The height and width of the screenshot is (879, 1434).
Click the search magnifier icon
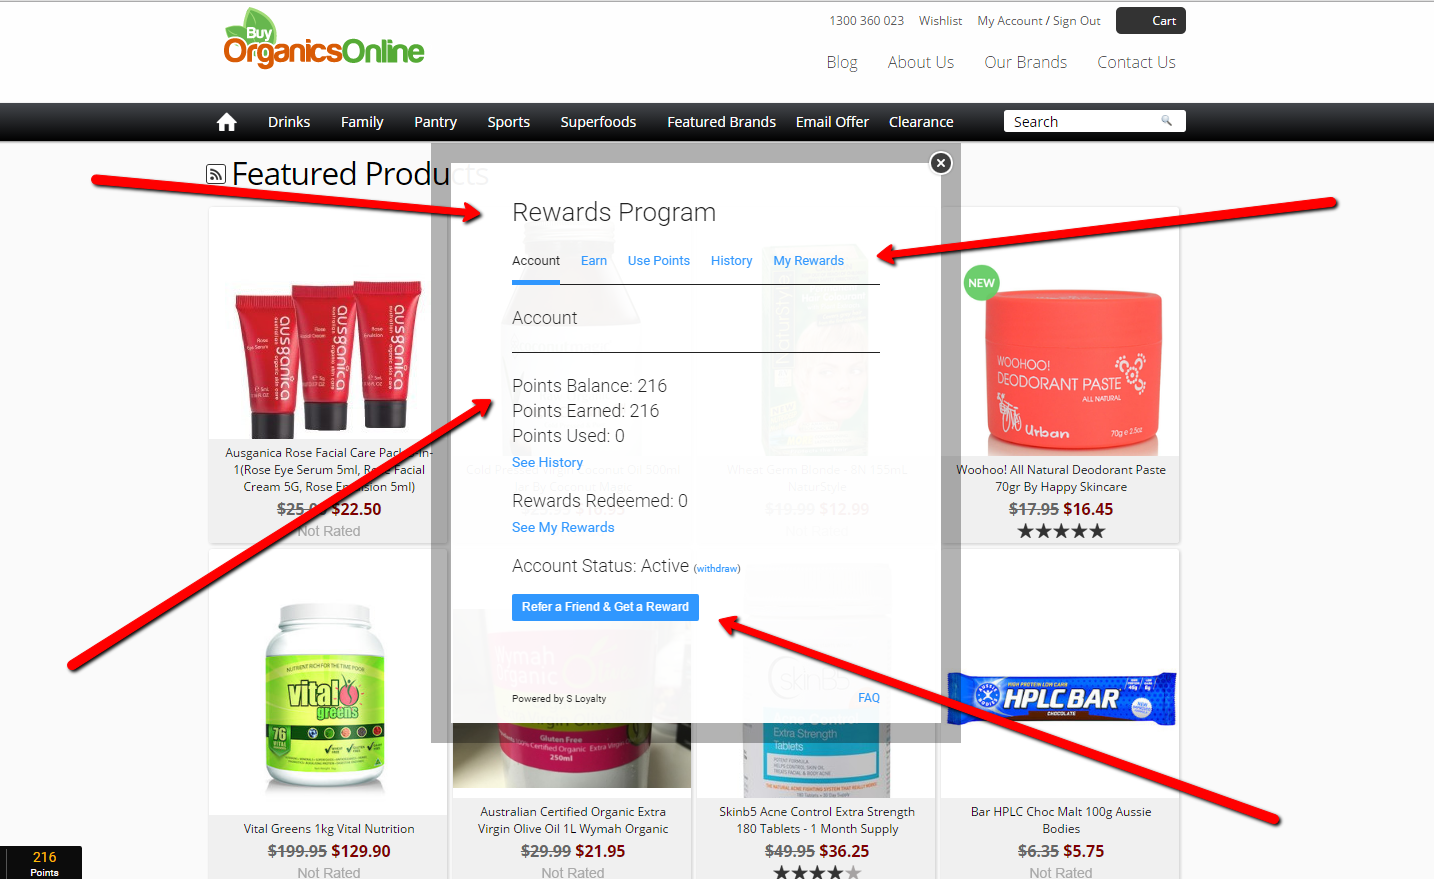pyautogui.click(x=1166, y=121)
